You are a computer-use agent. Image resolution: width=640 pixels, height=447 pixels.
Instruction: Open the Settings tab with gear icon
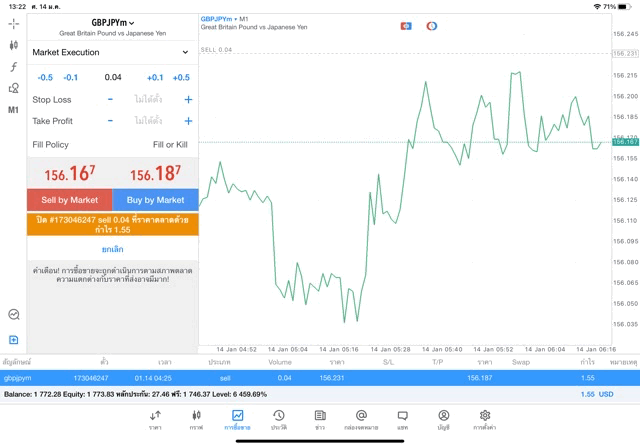tap(484, 420)
